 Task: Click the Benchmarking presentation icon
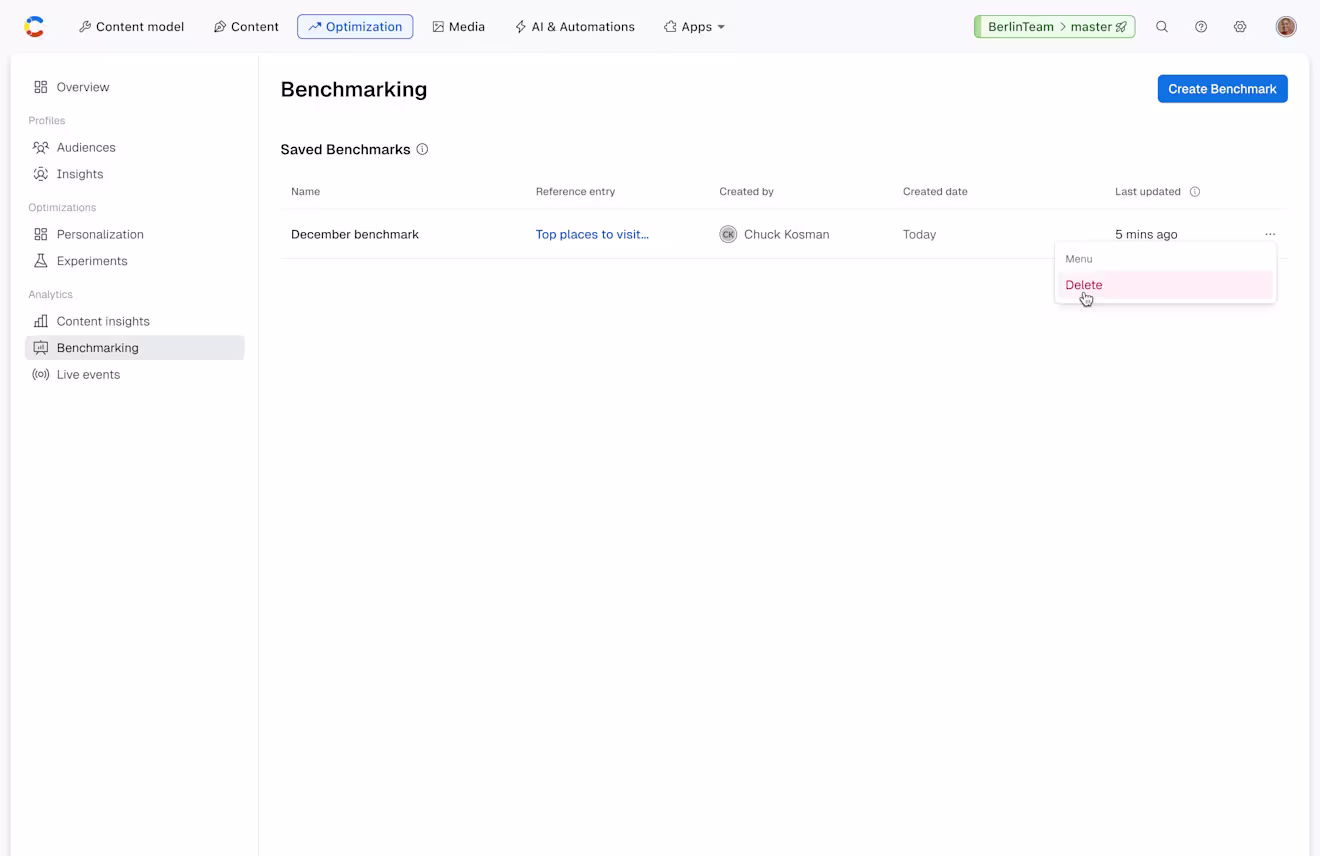41,348
